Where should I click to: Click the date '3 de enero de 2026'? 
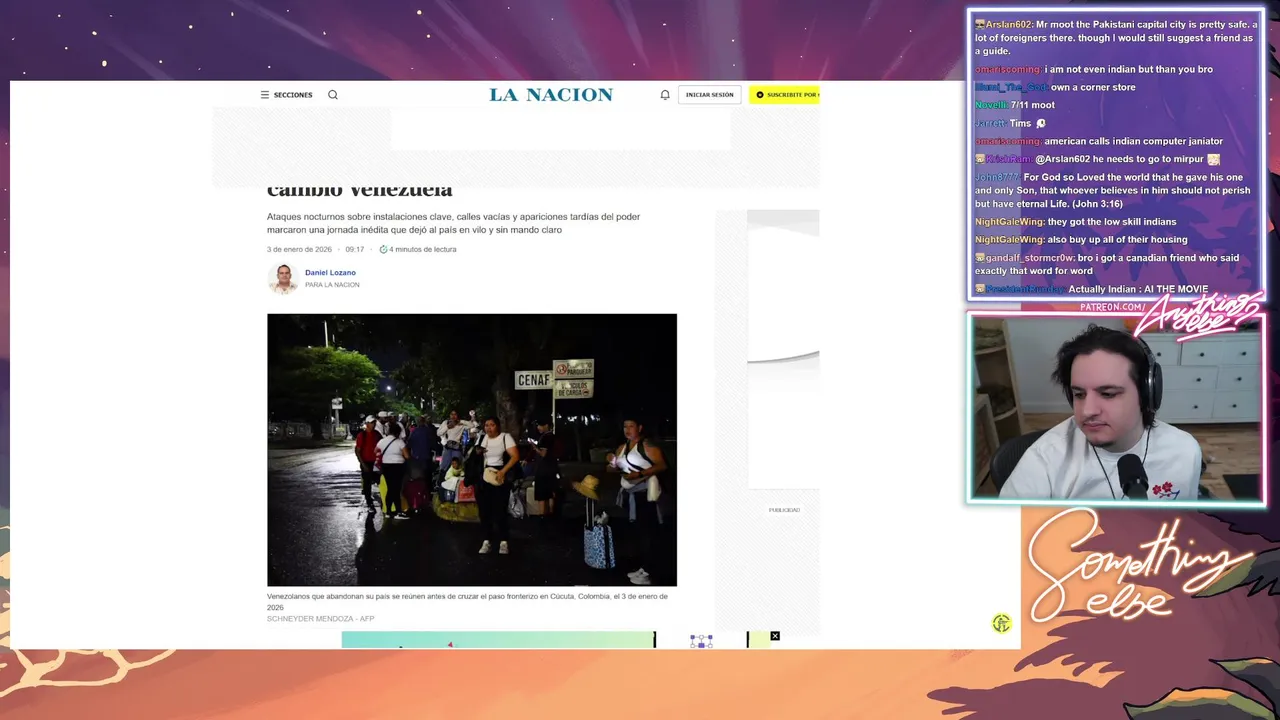click(x=299, y=249)
